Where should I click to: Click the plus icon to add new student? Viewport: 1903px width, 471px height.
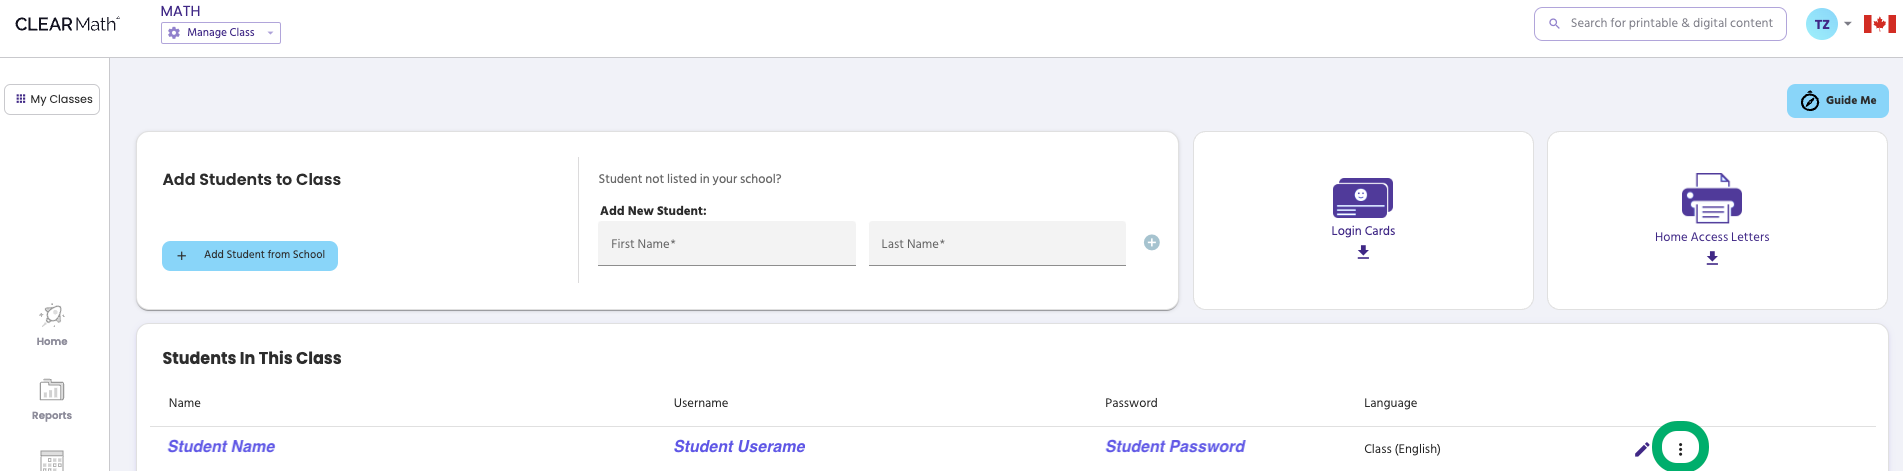coord(1152,243)
